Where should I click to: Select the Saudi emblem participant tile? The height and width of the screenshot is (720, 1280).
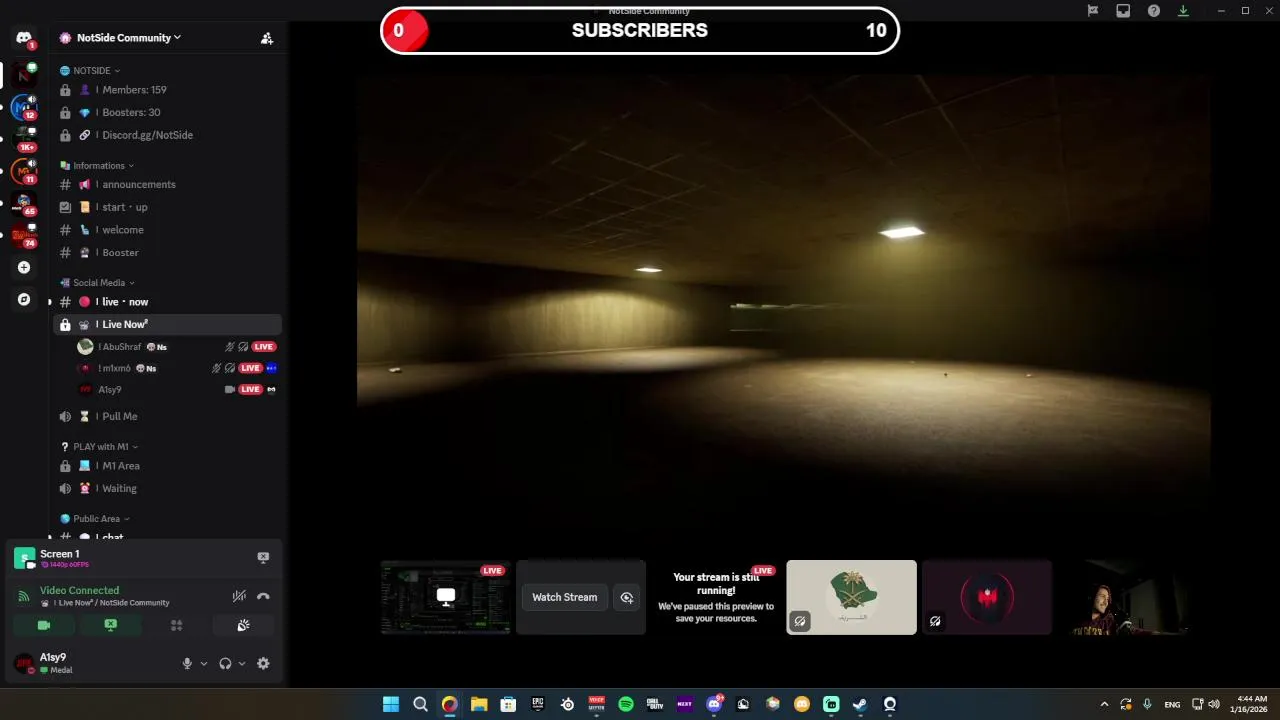click(x=851, y=597)
